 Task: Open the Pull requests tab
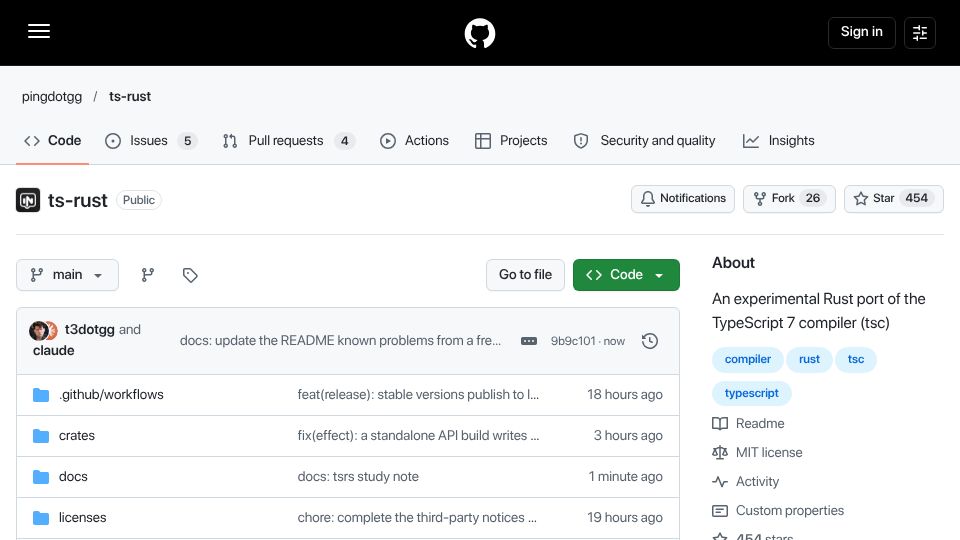288,141
